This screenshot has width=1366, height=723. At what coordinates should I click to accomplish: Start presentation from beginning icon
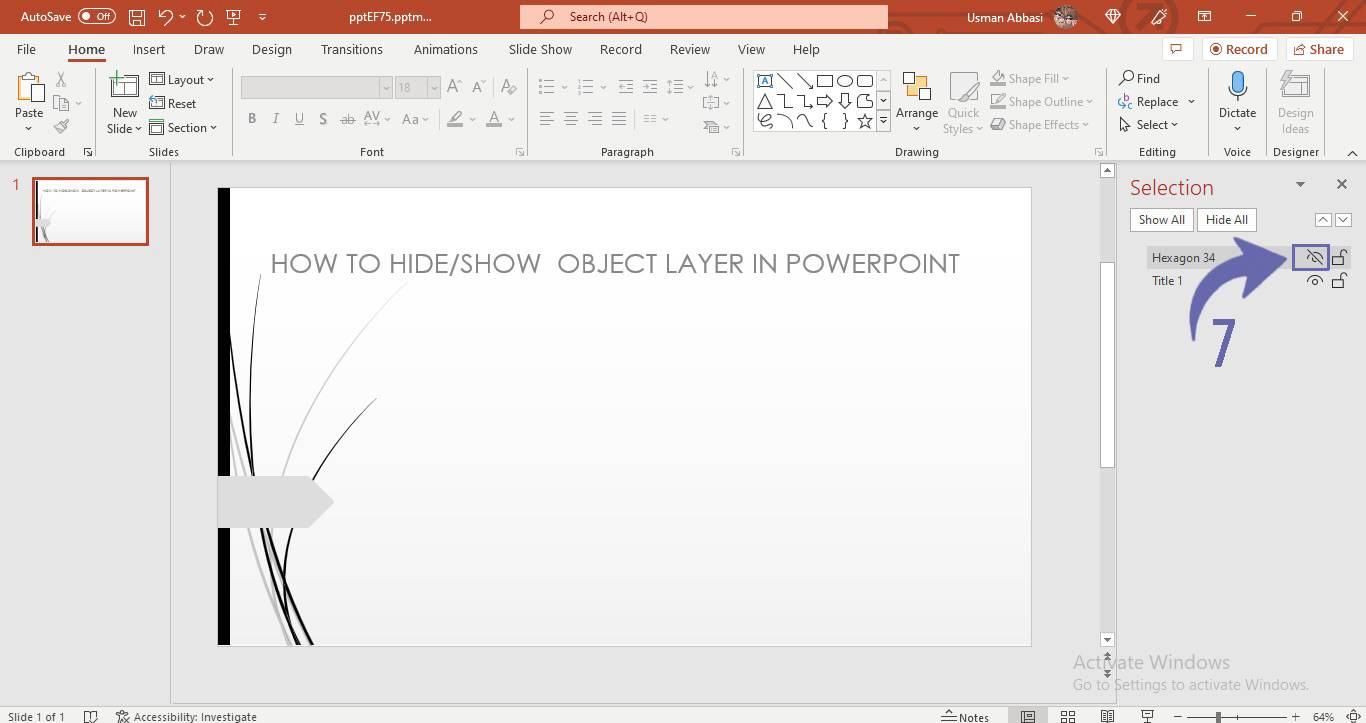click(x=233, y=17)
